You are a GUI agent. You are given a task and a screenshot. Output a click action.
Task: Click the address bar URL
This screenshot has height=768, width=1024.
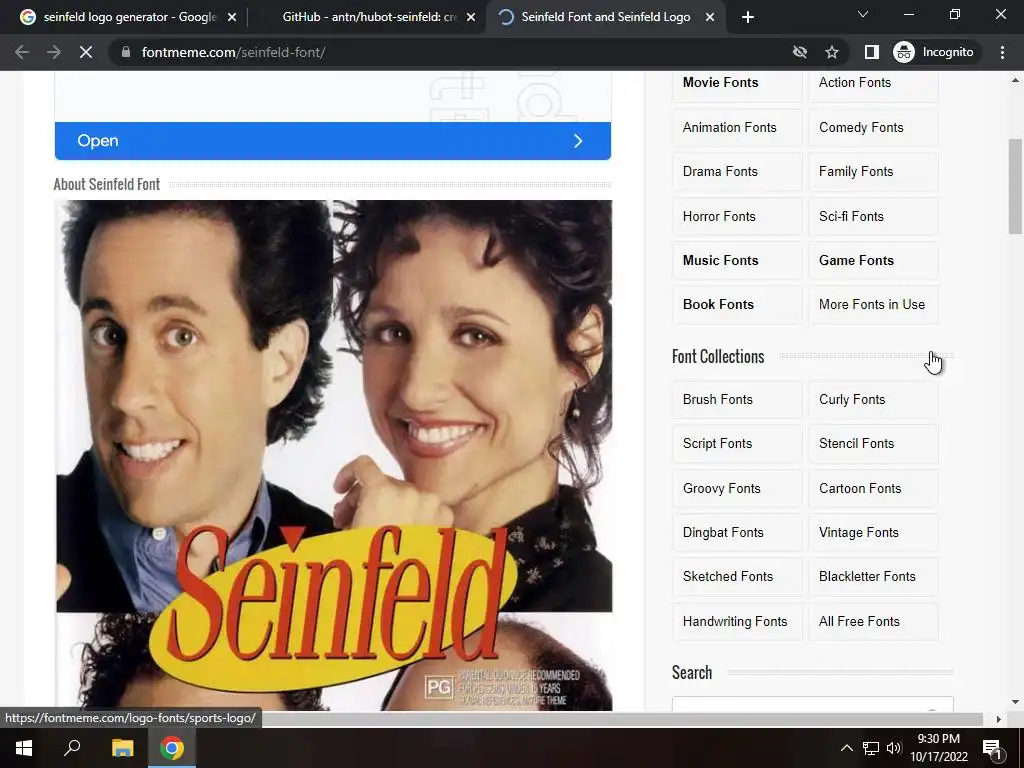234,52
